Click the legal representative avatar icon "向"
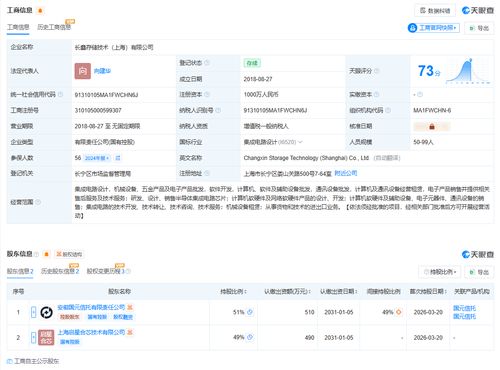Viewport: 500px width, 370px height. pos(82,71)
